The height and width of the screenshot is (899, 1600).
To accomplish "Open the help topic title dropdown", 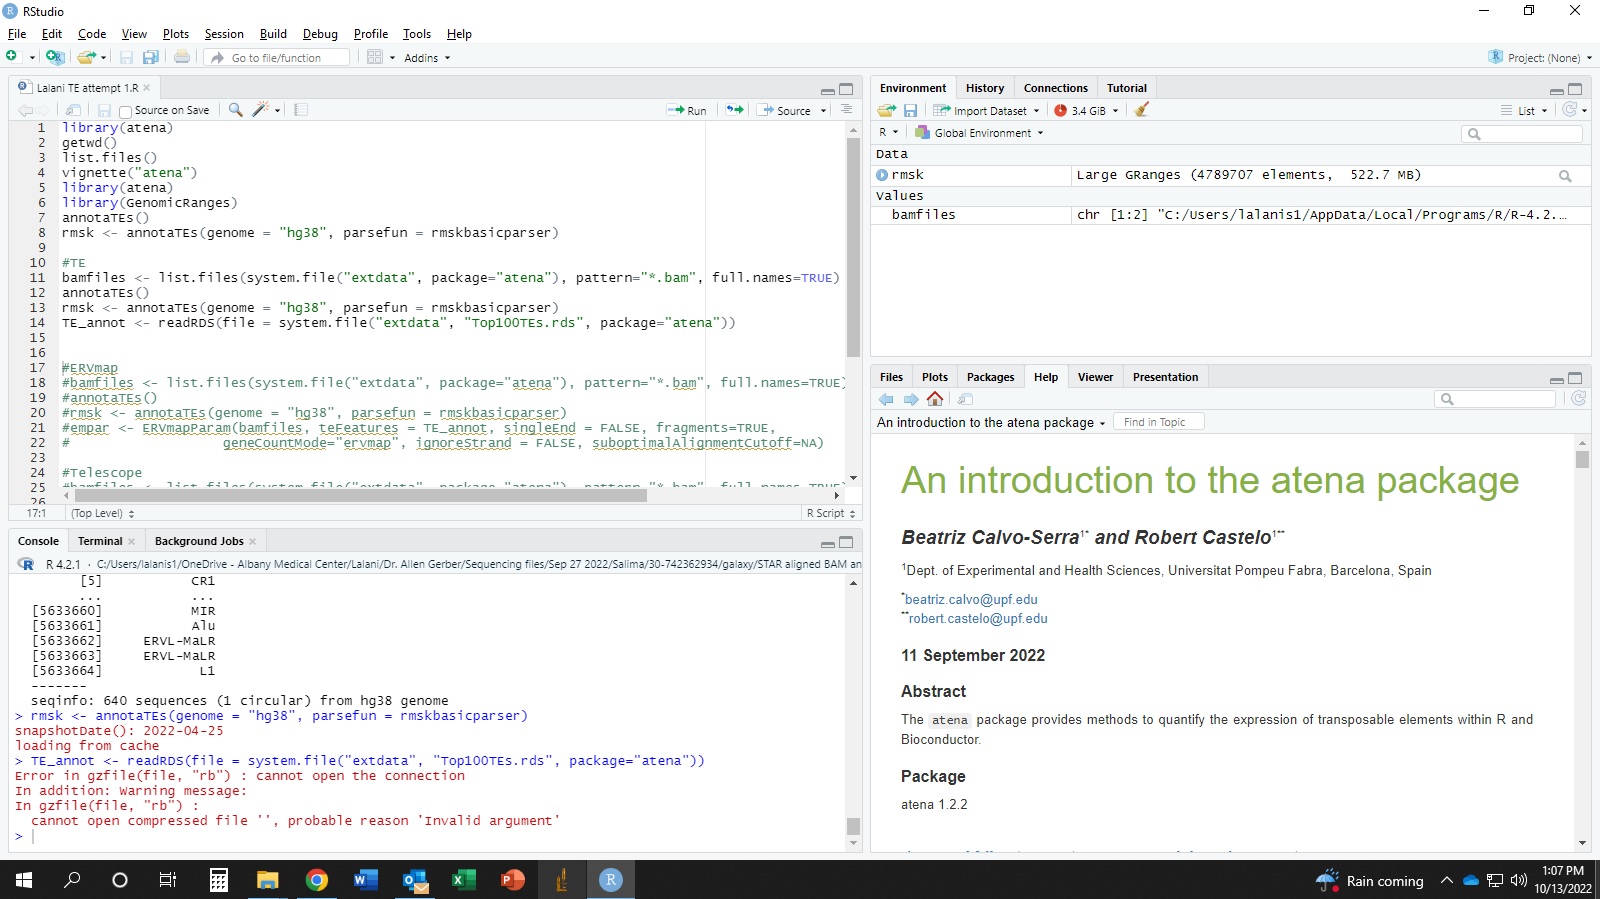I will [991, 423].
